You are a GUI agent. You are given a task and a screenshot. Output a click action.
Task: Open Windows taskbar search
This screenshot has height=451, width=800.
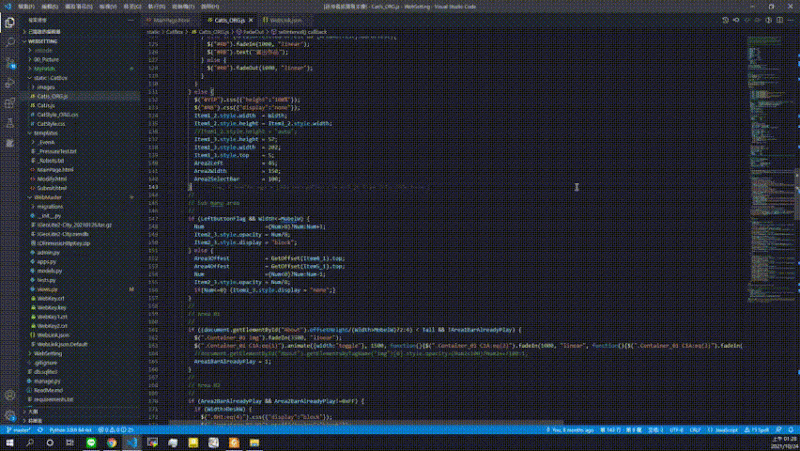point(30,442)
